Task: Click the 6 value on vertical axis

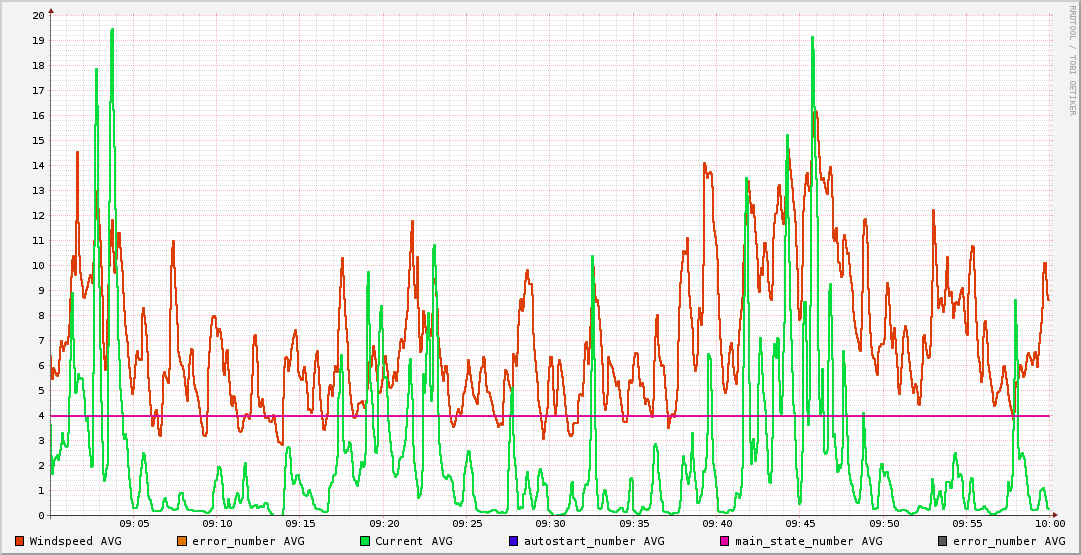Action: tap(41, 365)
